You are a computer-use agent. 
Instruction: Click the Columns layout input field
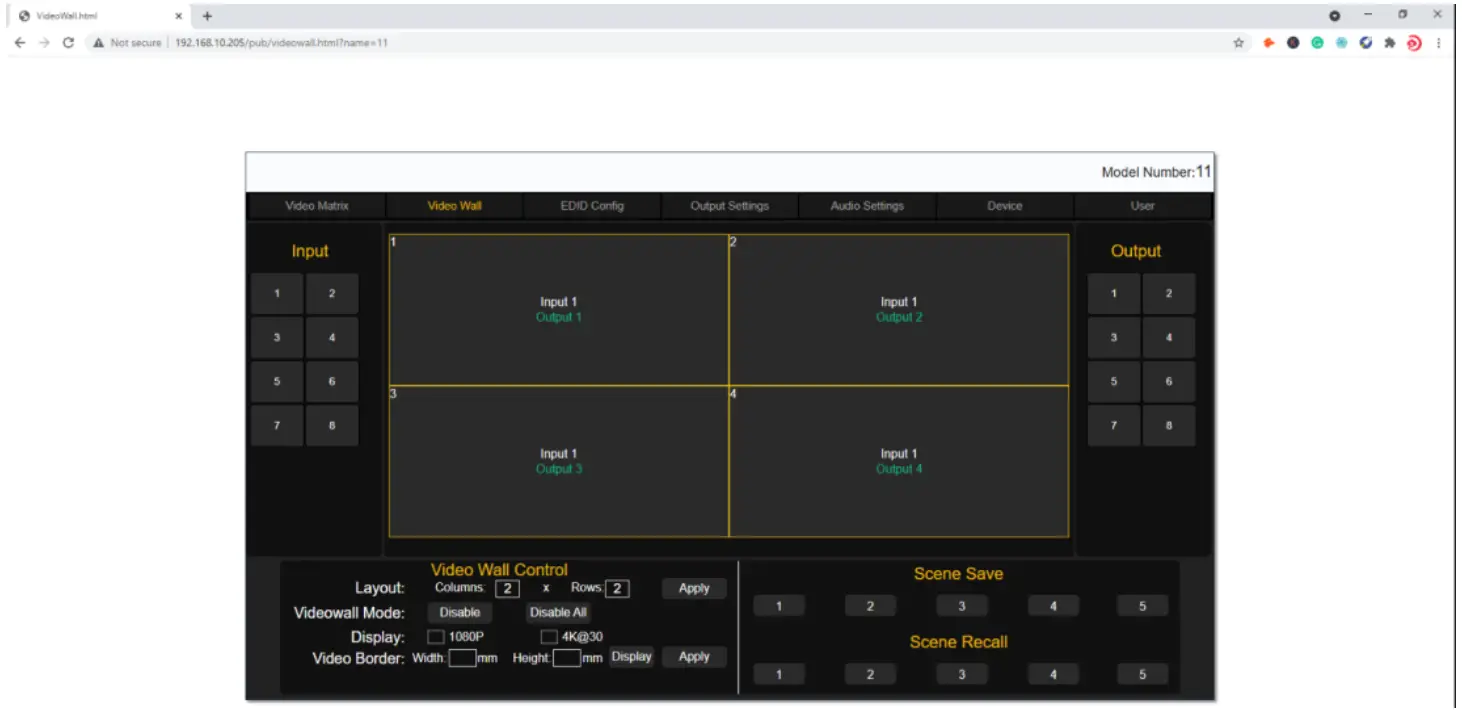506,588
